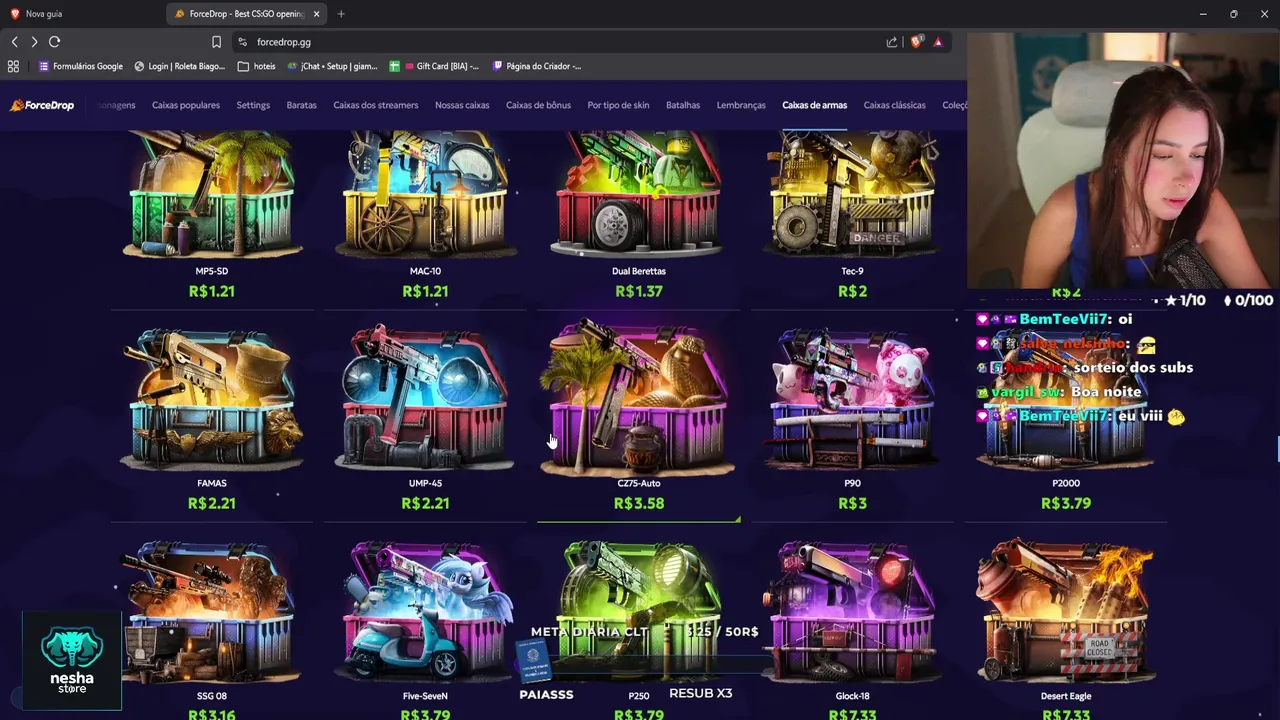1280x720 pixels.
Task: Open Caixas clássicas category
Action: pyautogui.click(x=894, y=105)
